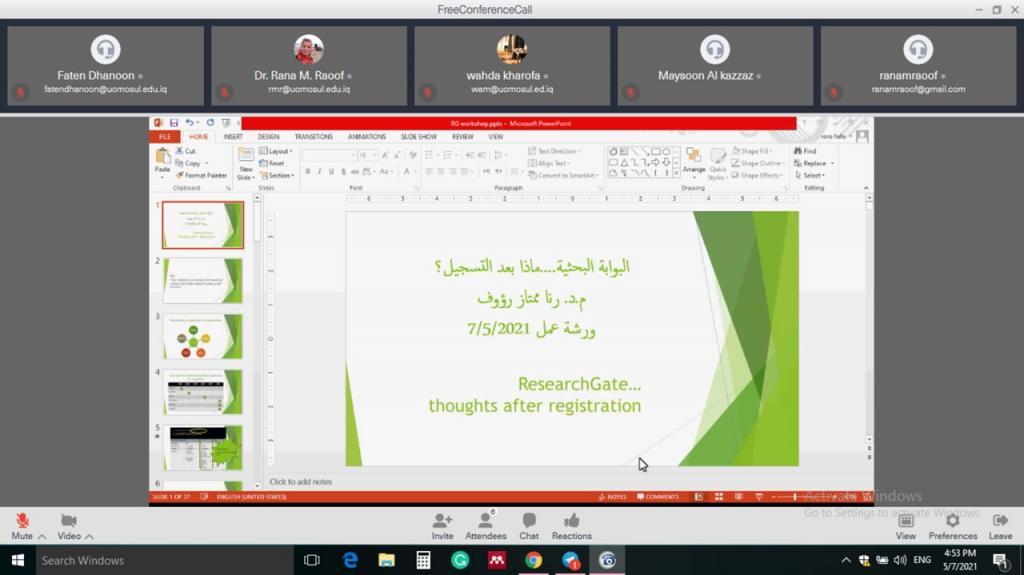
Task: Expand the video options arrow beside Video
Action: (90, 537)
